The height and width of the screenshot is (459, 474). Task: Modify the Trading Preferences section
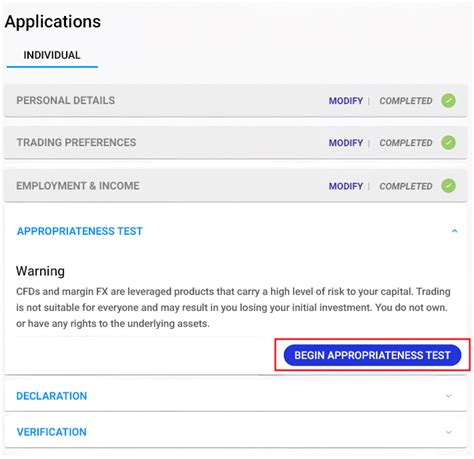[x=346, y=143]
